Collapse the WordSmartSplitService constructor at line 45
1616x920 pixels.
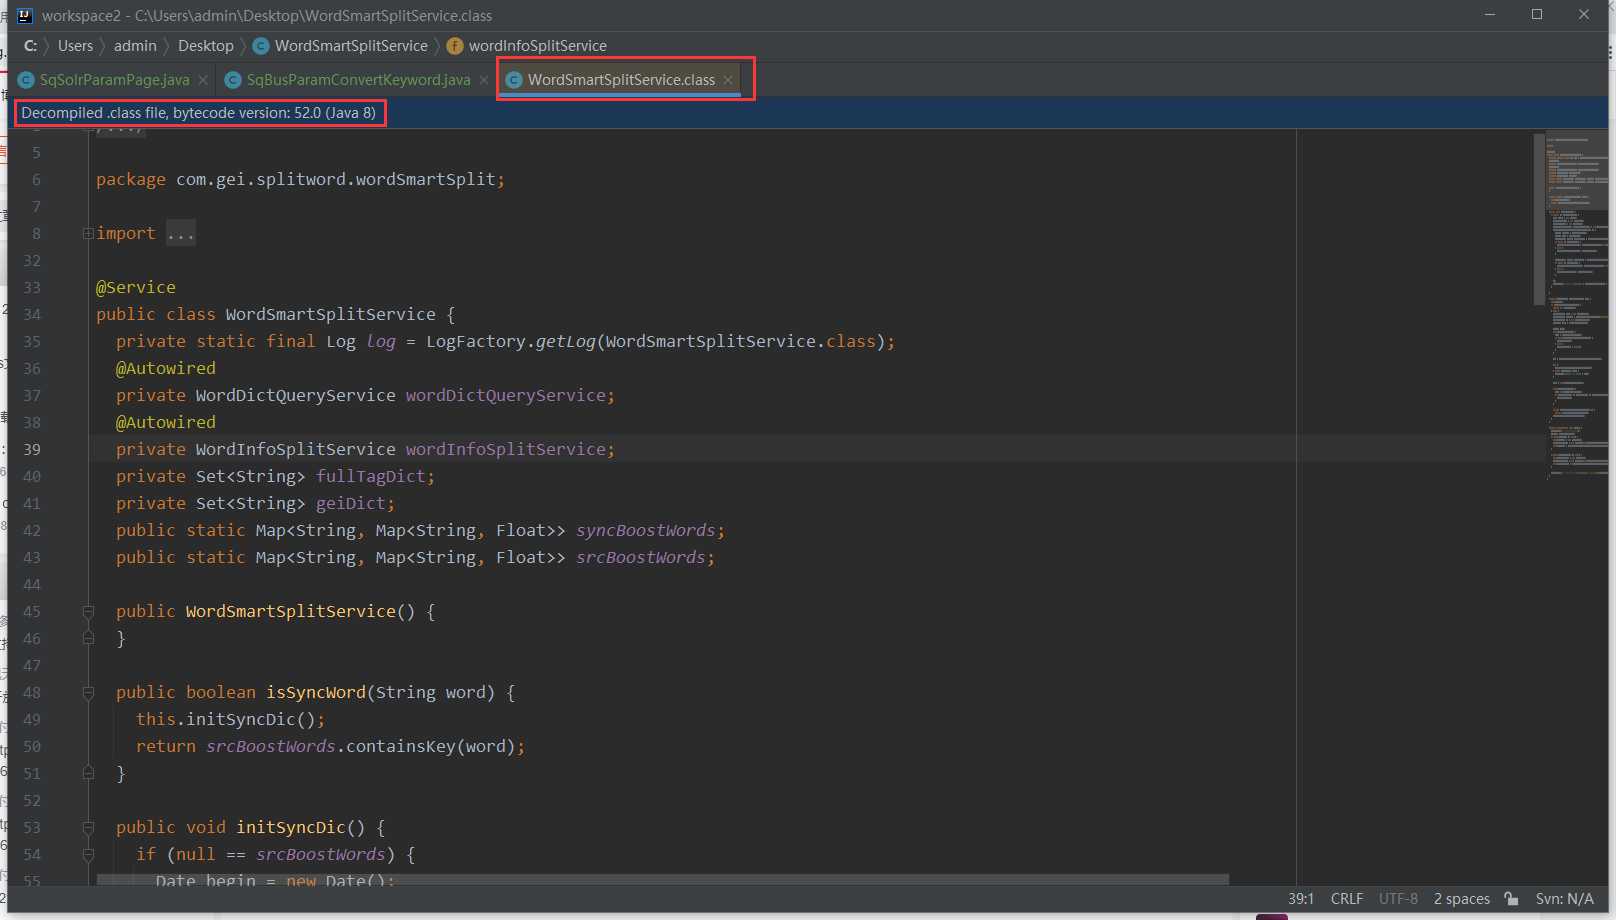88,611
